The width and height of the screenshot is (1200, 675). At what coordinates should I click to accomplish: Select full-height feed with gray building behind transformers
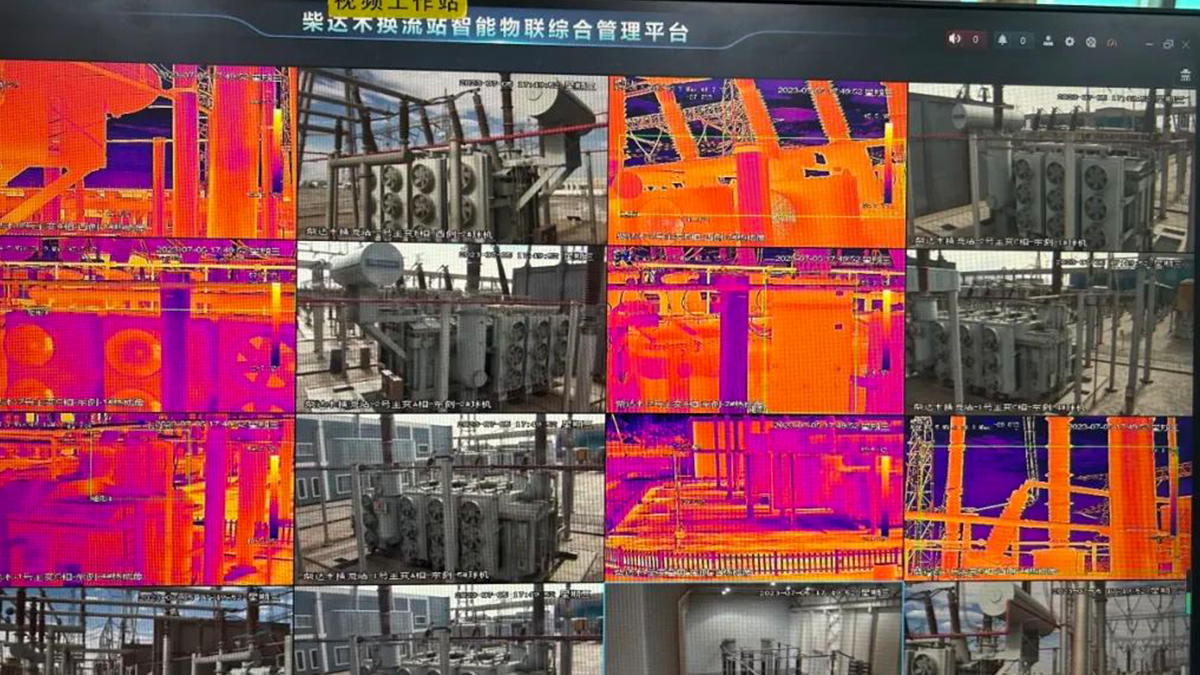tap(450, 498)
